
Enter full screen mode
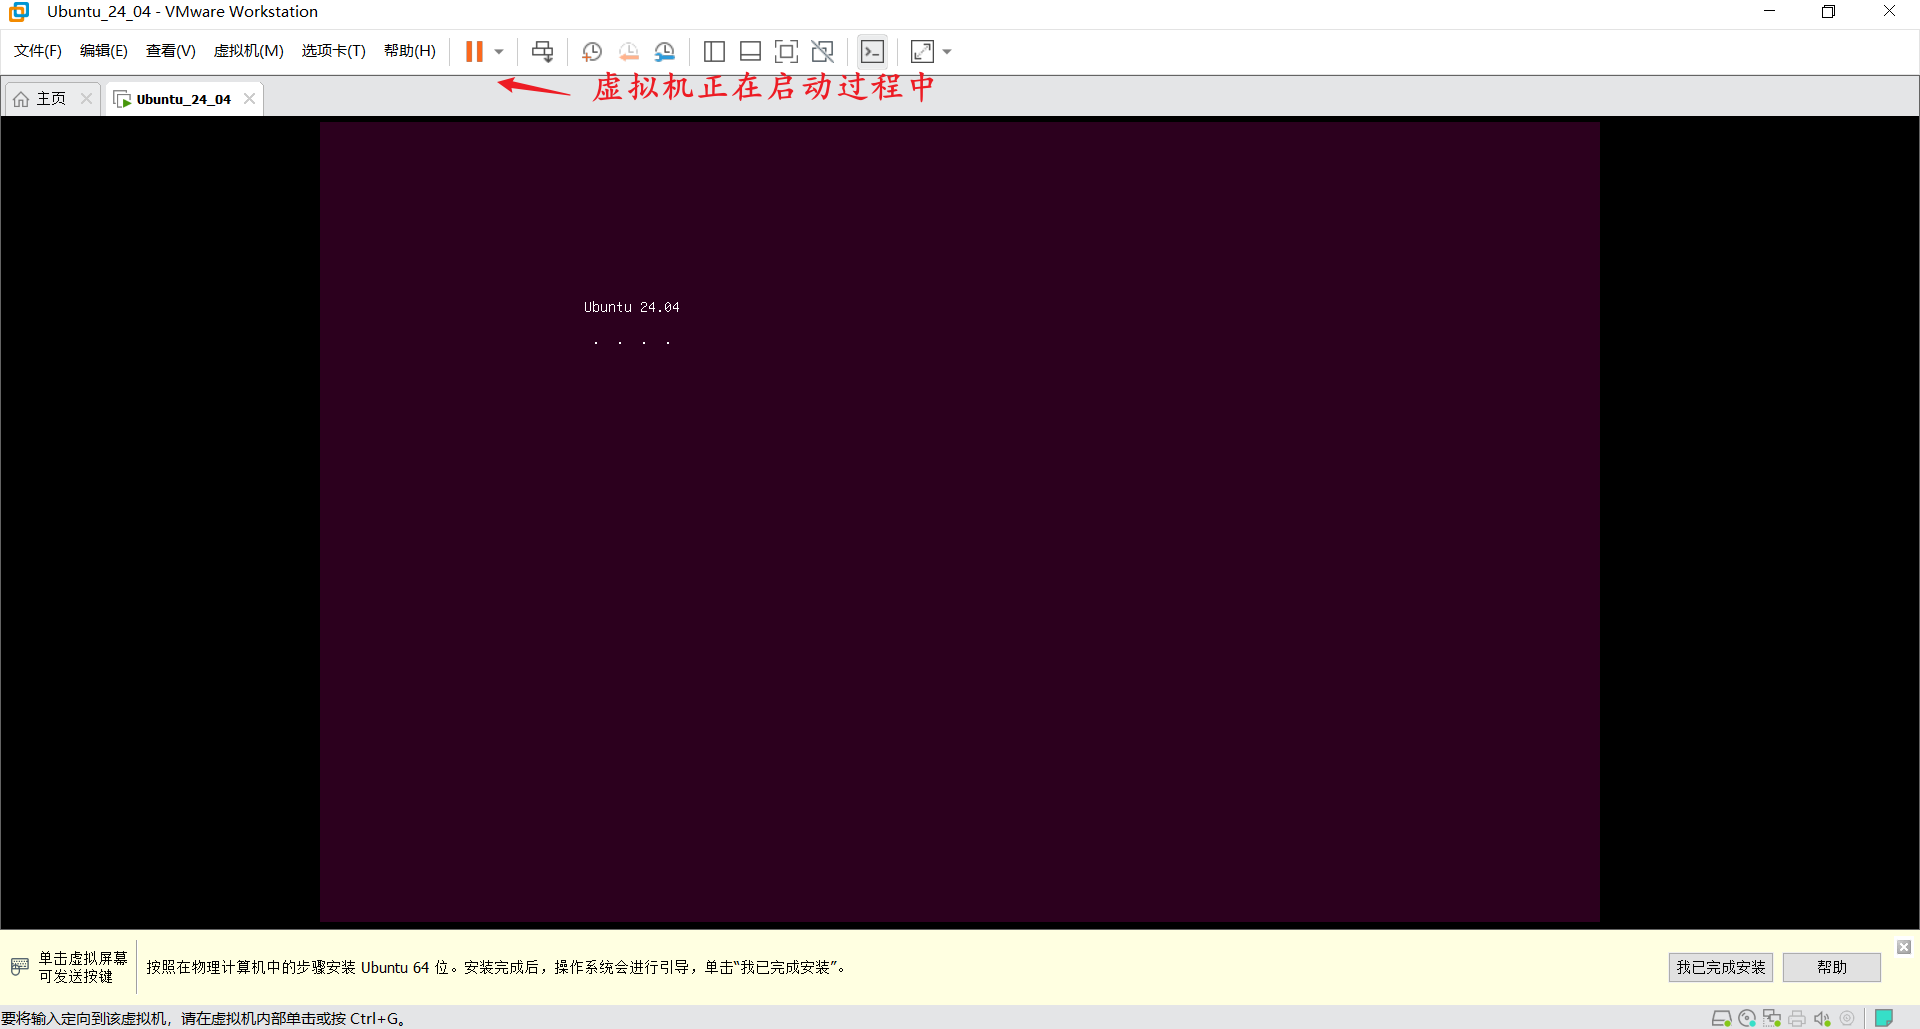pos(786,51)
